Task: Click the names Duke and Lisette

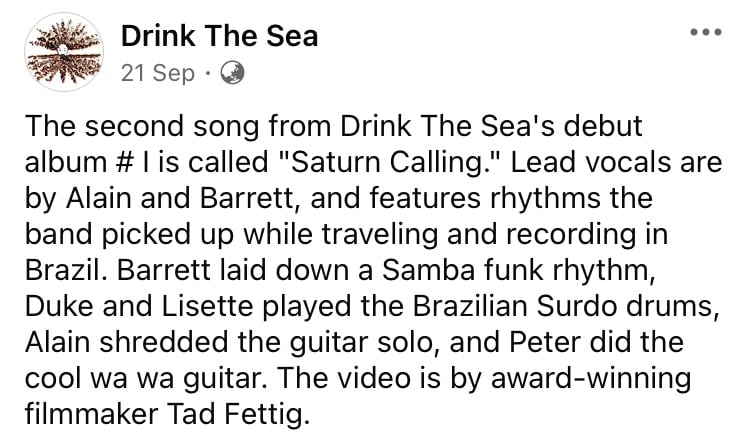Action: (139, 306)
